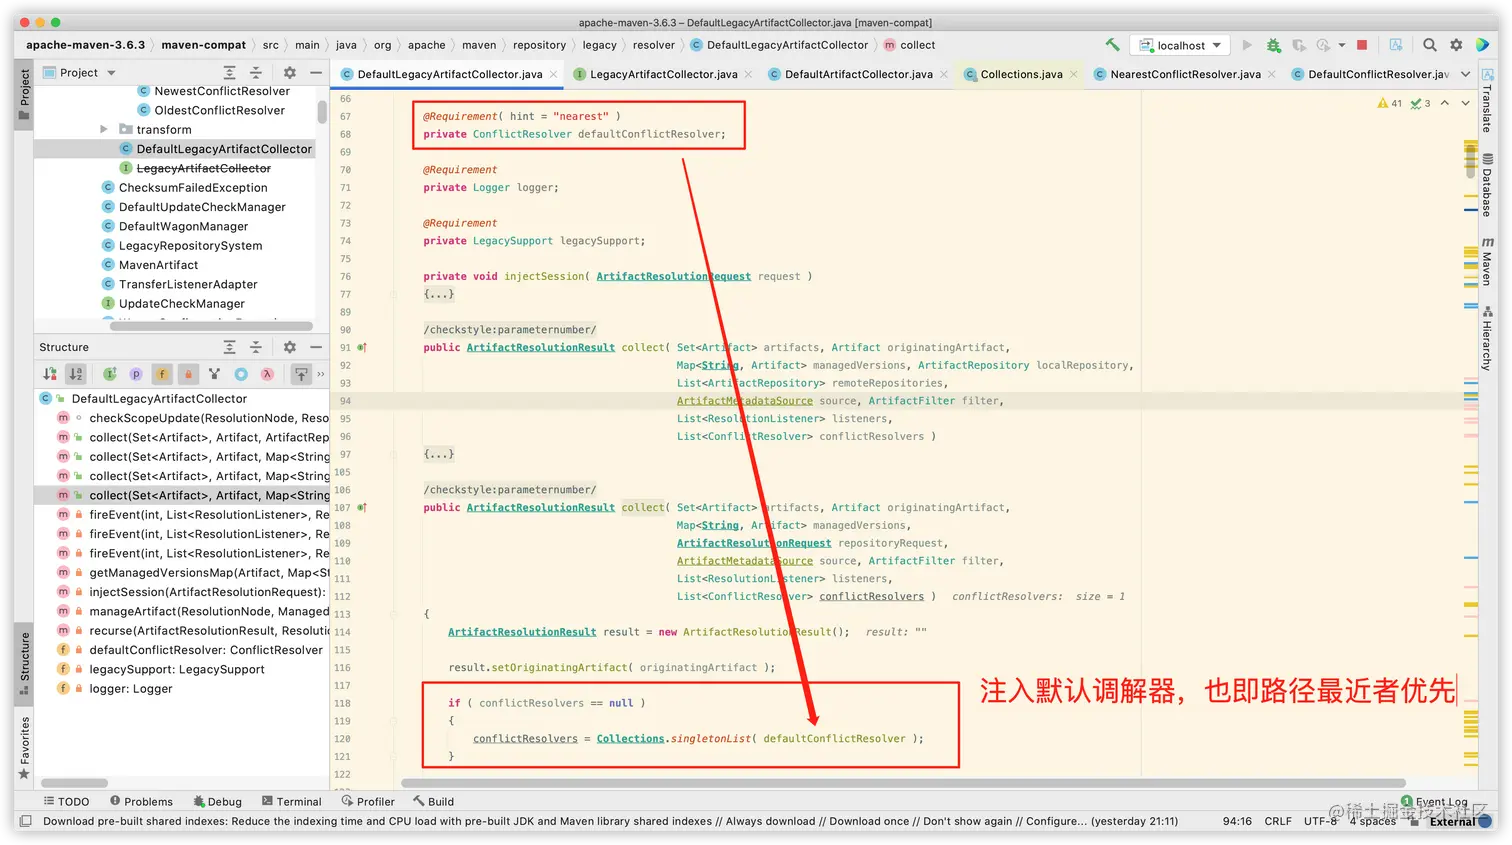Open Database side panel
1512x845 pixels.
pos(1487,185)
